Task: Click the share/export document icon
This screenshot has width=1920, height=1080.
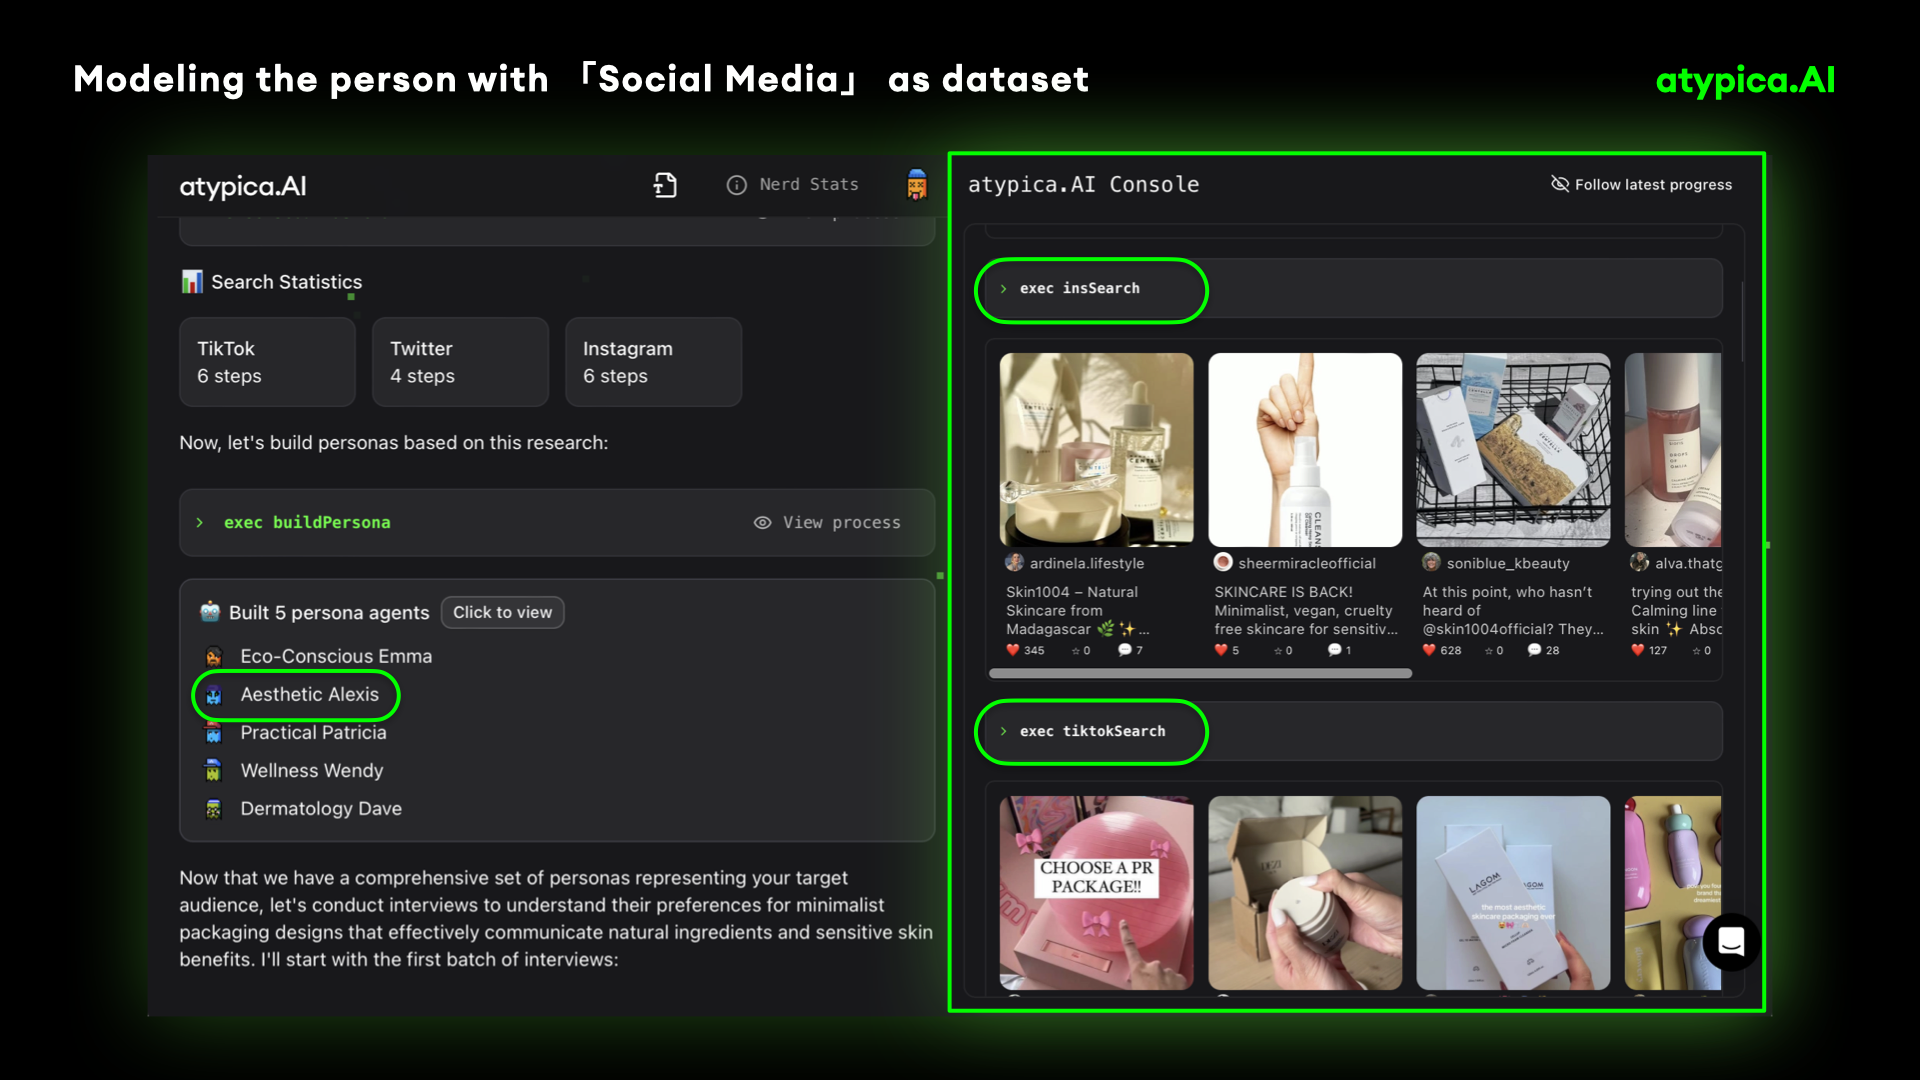Action: click(x=665, y=185)
